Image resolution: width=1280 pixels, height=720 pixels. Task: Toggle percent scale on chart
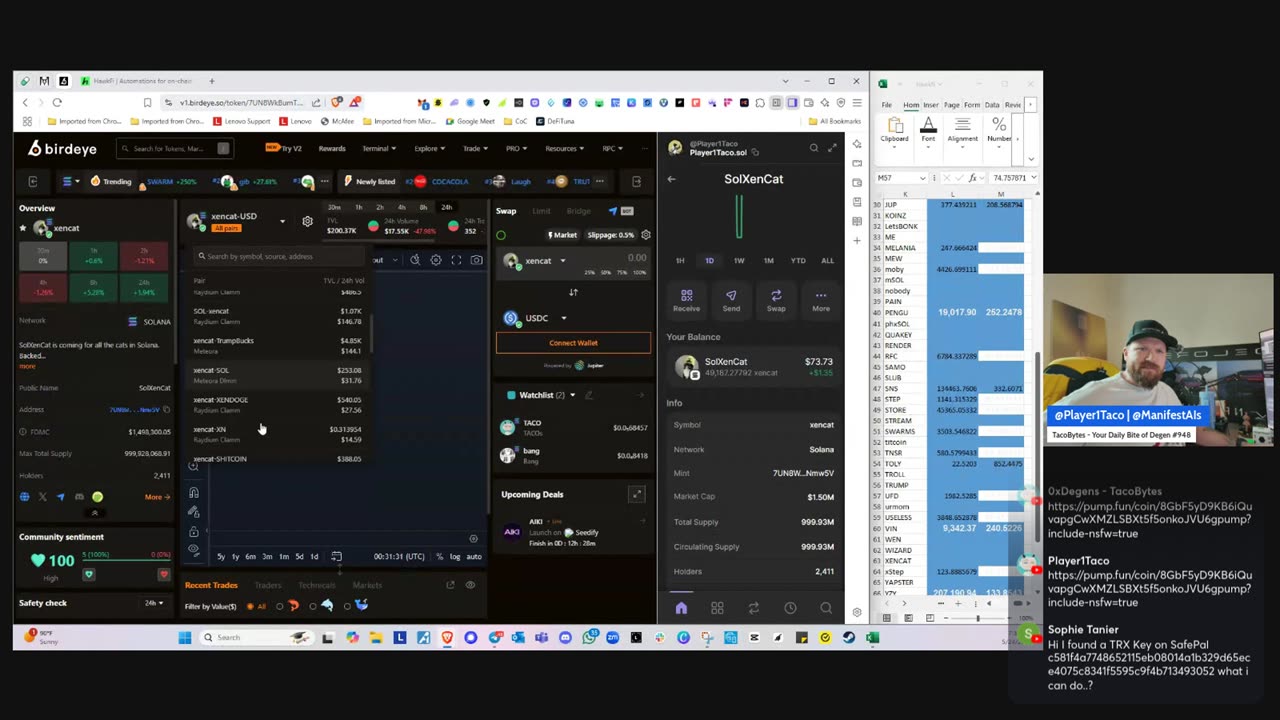point(439,556)
